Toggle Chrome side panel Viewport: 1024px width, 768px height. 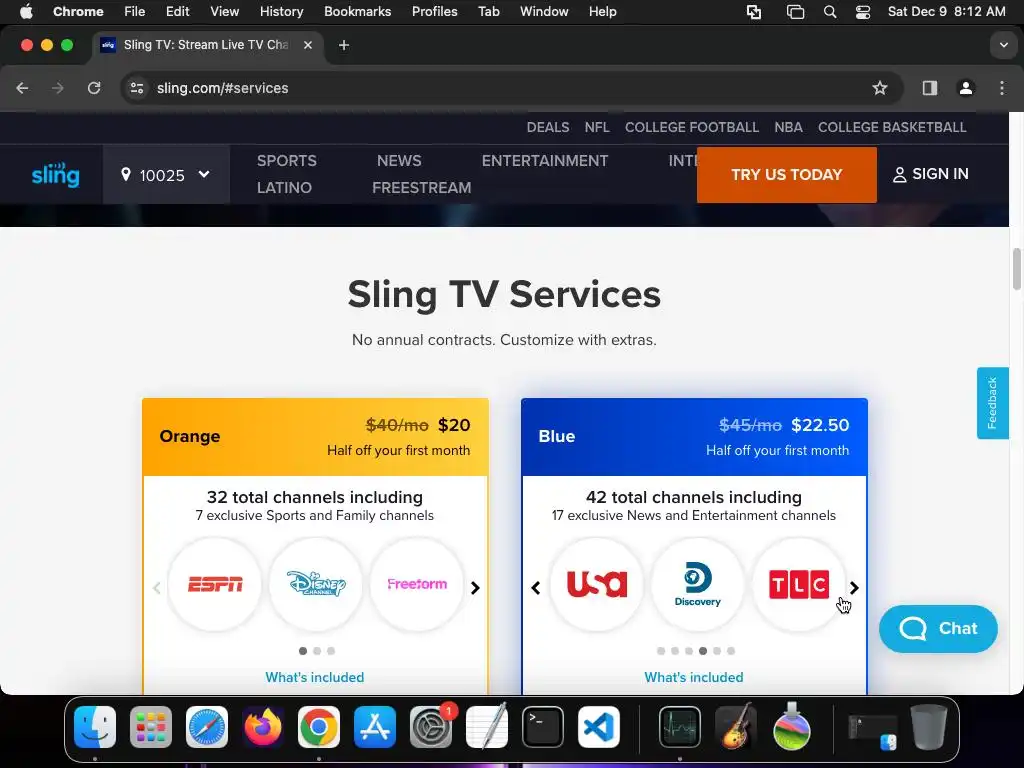click(930, 88)
